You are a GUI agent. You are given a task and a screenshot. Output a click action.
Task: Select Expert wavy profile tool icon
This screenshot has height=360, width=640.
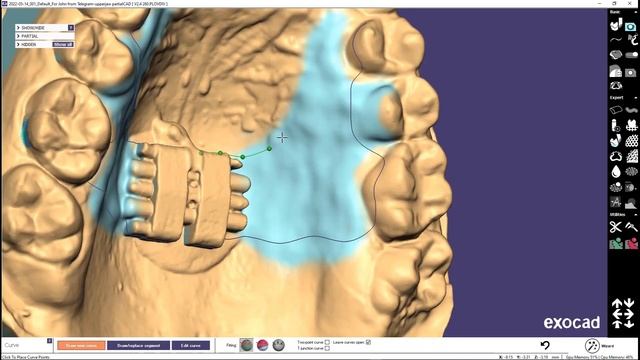point(632,110)
